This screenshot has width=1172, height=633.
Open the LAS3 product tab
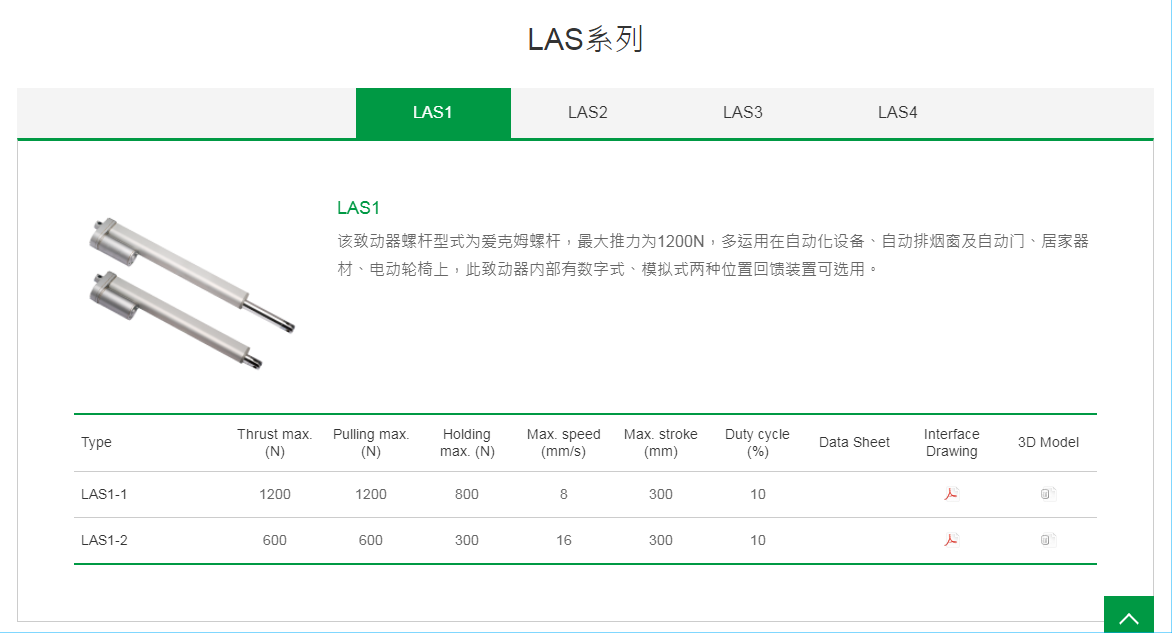point(742,112)
